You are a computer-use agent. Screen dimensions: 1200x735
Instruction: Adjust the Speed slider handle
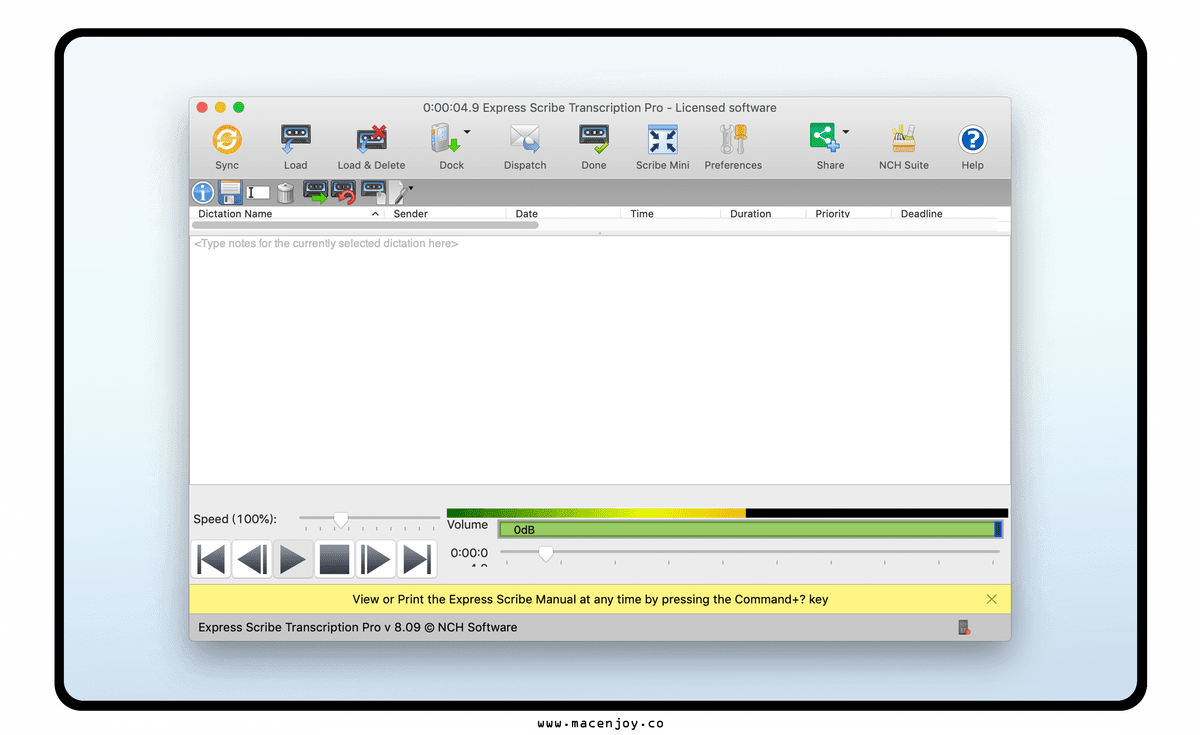tap(341, 520)
